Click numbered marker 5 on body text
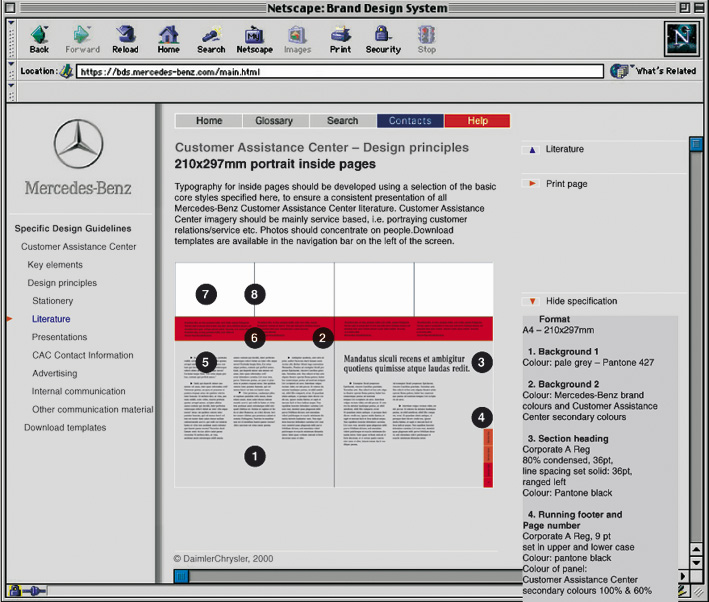Image resolution: width=709 pixels, height=602 pixels. 206,362
